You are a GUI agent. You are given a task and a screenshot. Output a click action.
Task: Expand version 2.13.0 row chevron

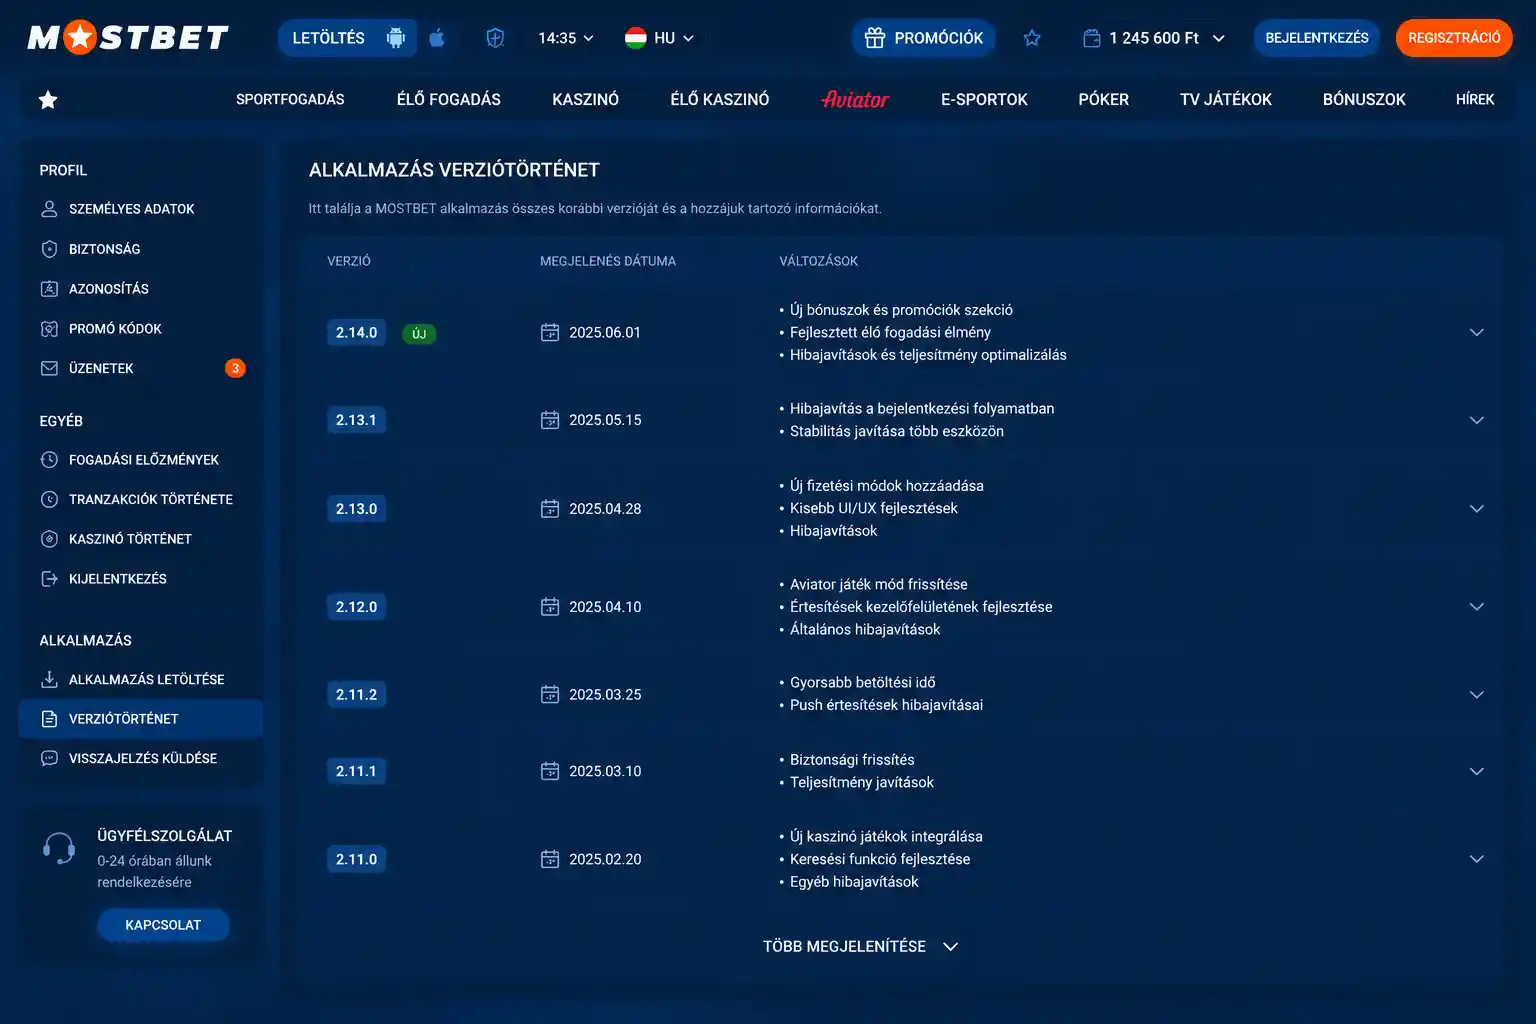pyautogui.click(x=1477, y=508)
